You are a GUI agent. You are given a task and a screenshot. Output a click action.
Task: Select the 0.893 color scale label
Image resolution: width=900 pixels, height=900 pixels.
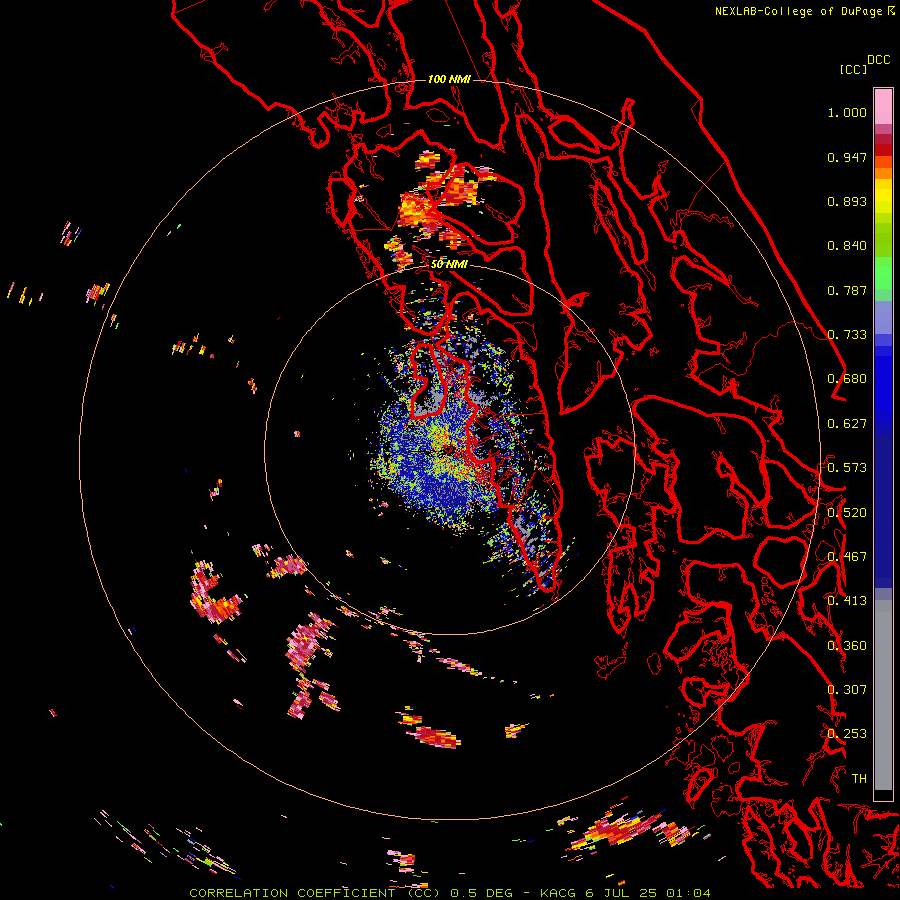coord(847,201)
